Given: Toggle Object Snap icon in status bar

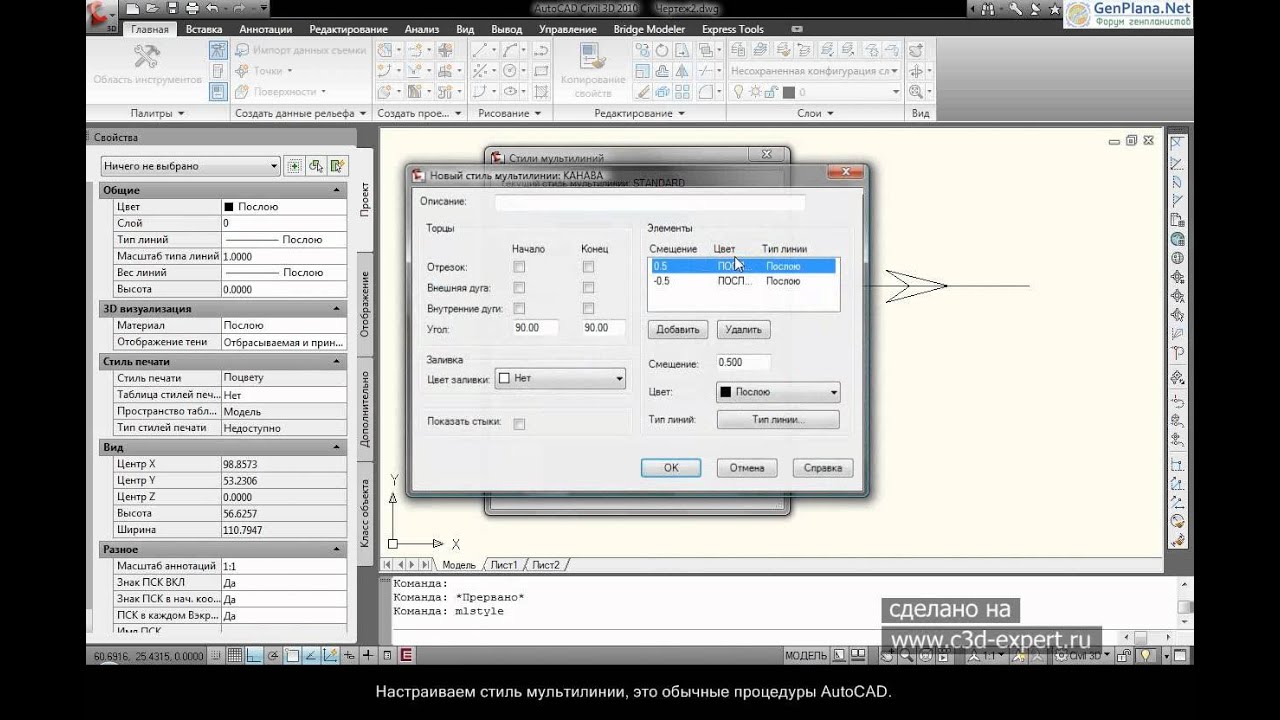Looking at the screenshot, I should point(292,655).
